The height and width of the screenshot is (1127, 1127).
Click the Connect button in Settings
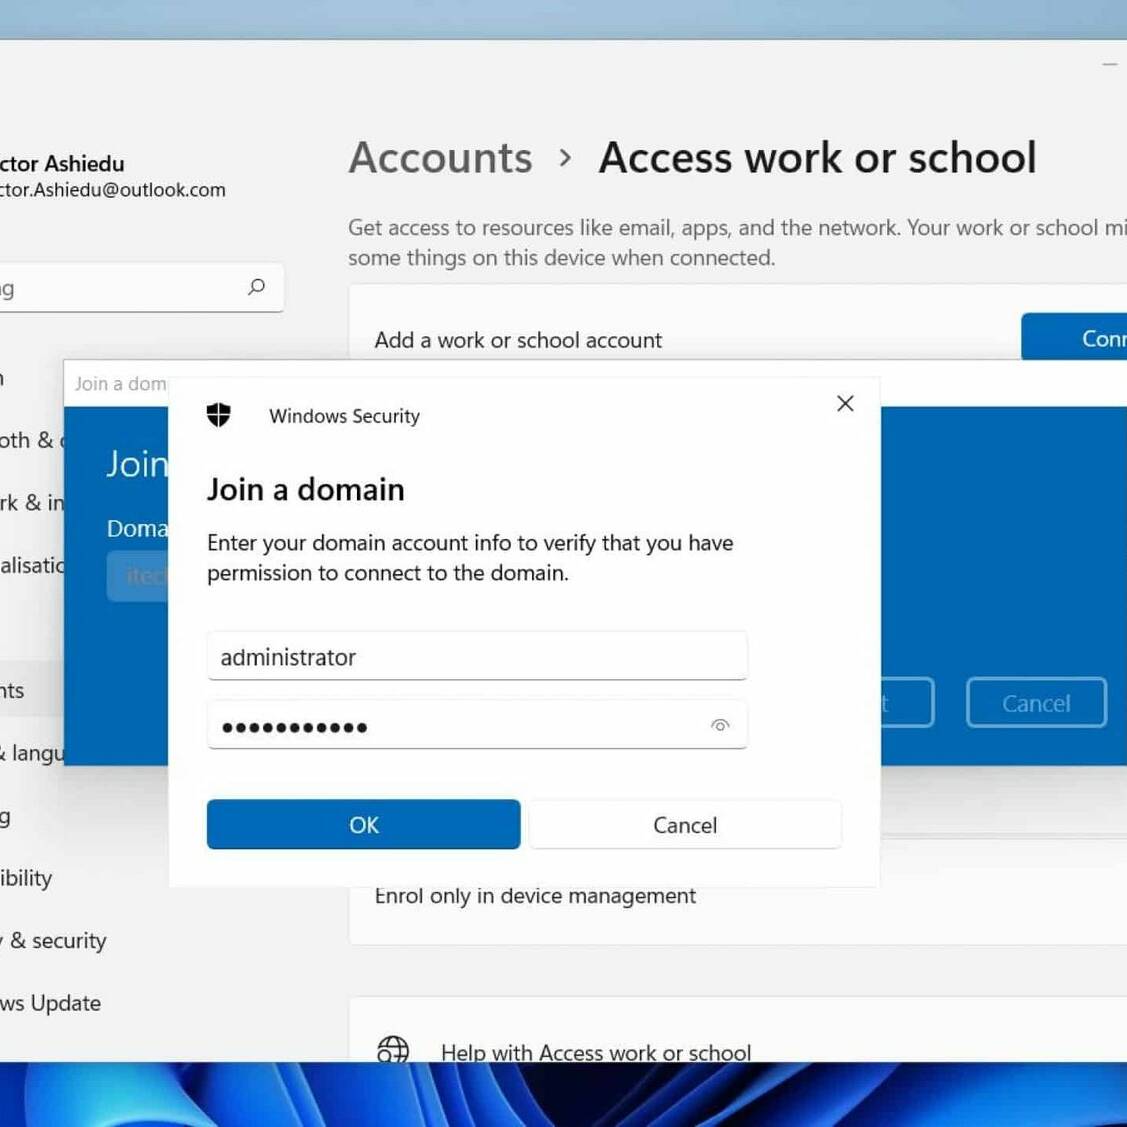[1074, 338]
